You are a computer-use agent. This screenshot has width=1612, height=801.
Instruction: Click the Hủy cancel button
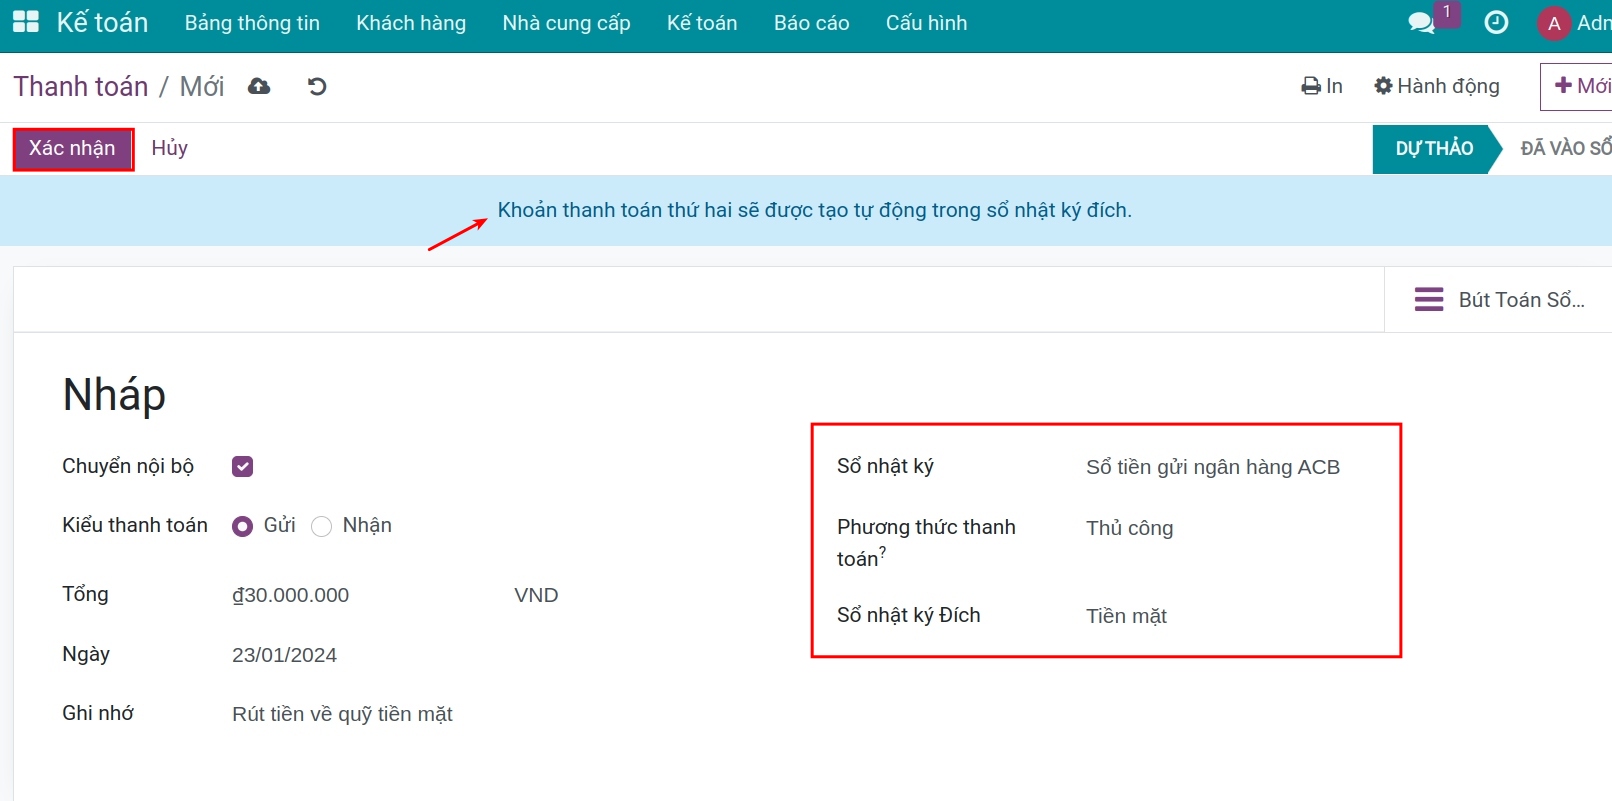(x=169, y=148)
